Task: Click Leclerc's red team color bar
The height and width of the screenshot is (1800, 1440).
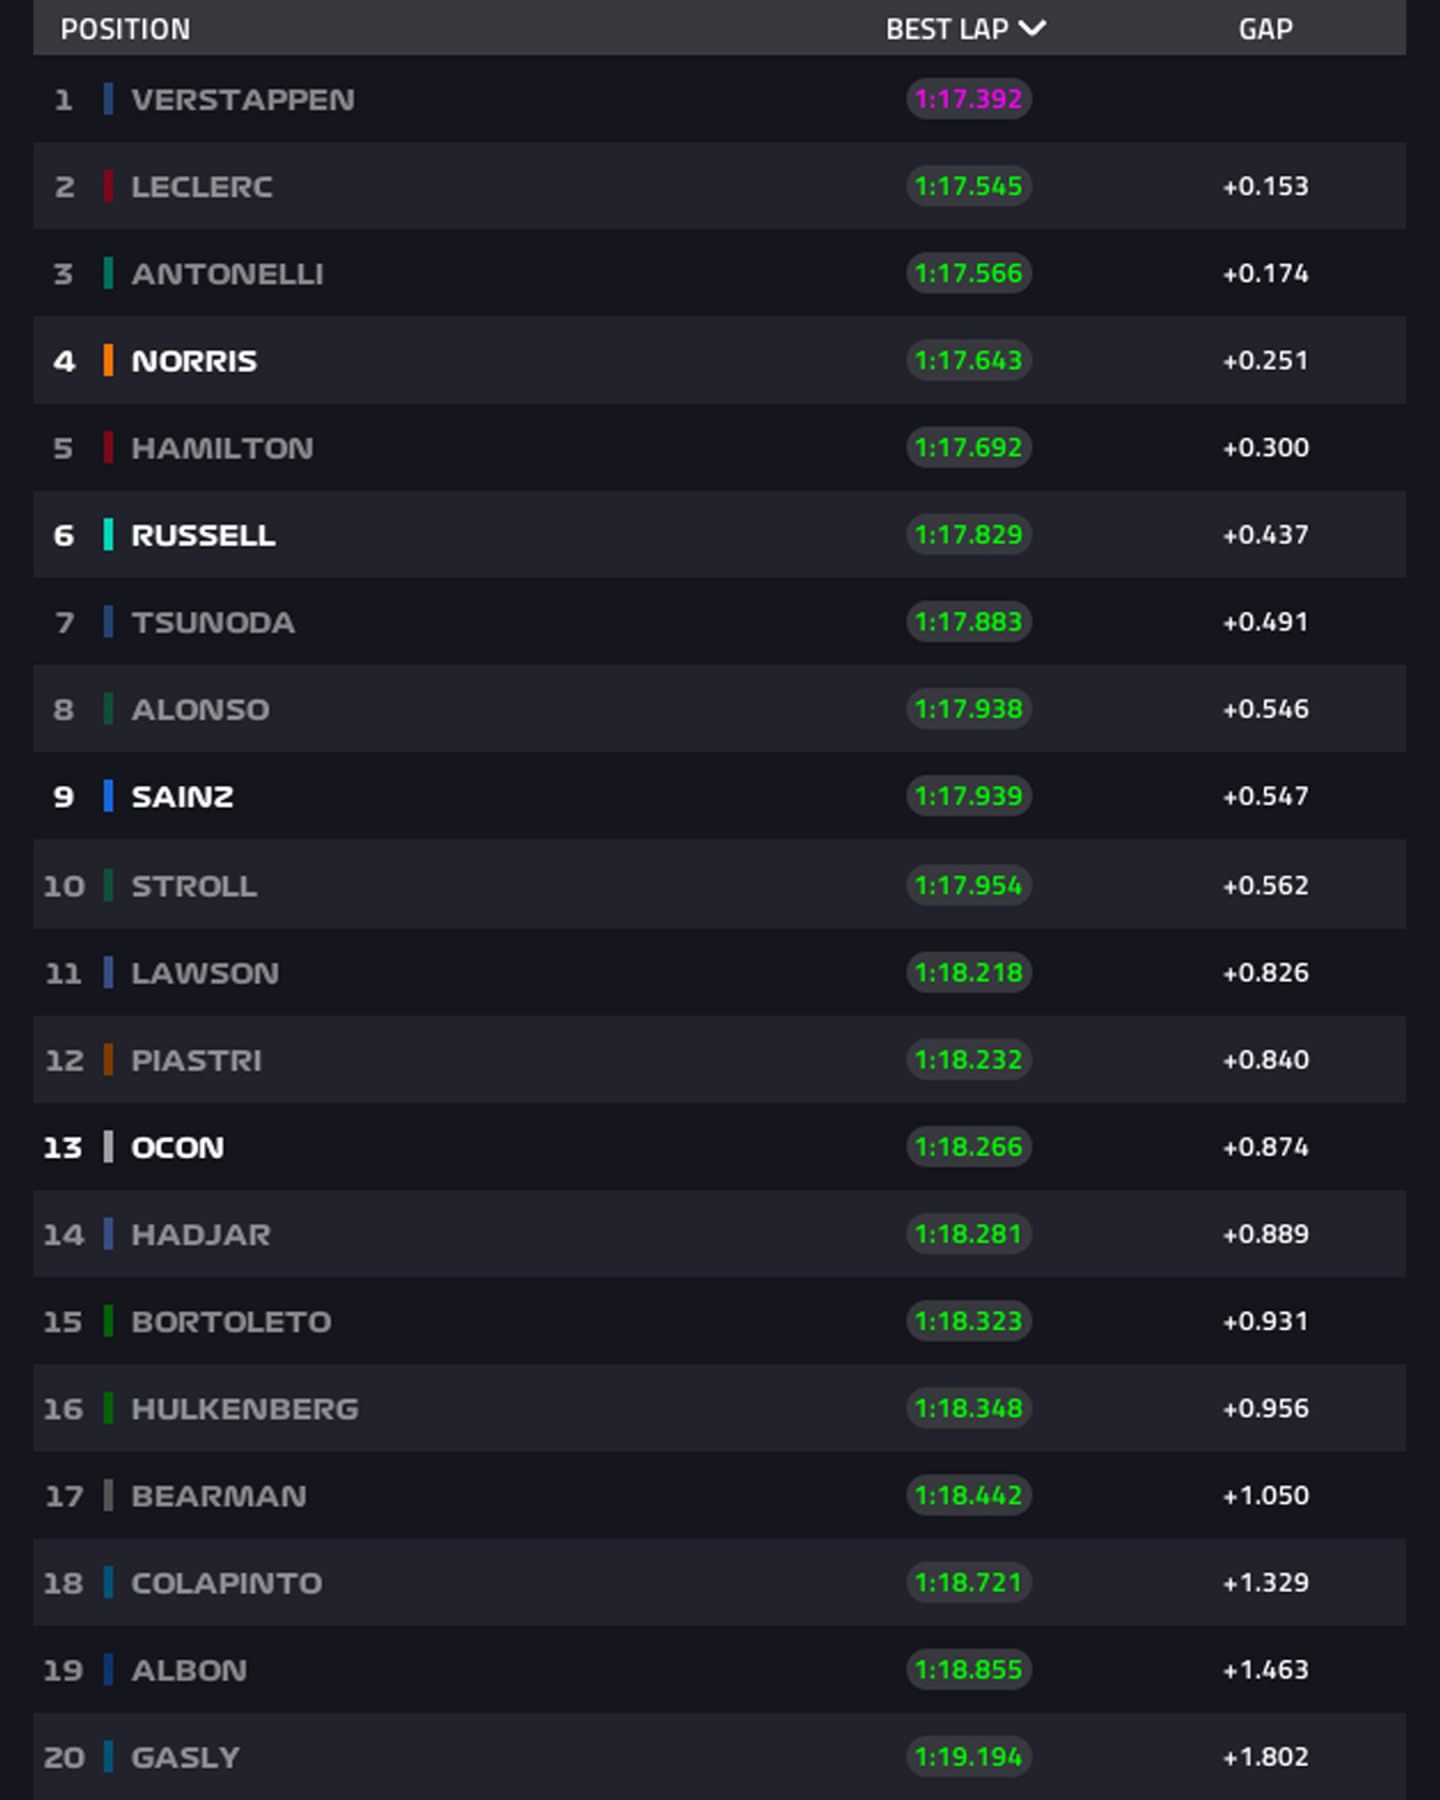Action: [x=108, y=186]
